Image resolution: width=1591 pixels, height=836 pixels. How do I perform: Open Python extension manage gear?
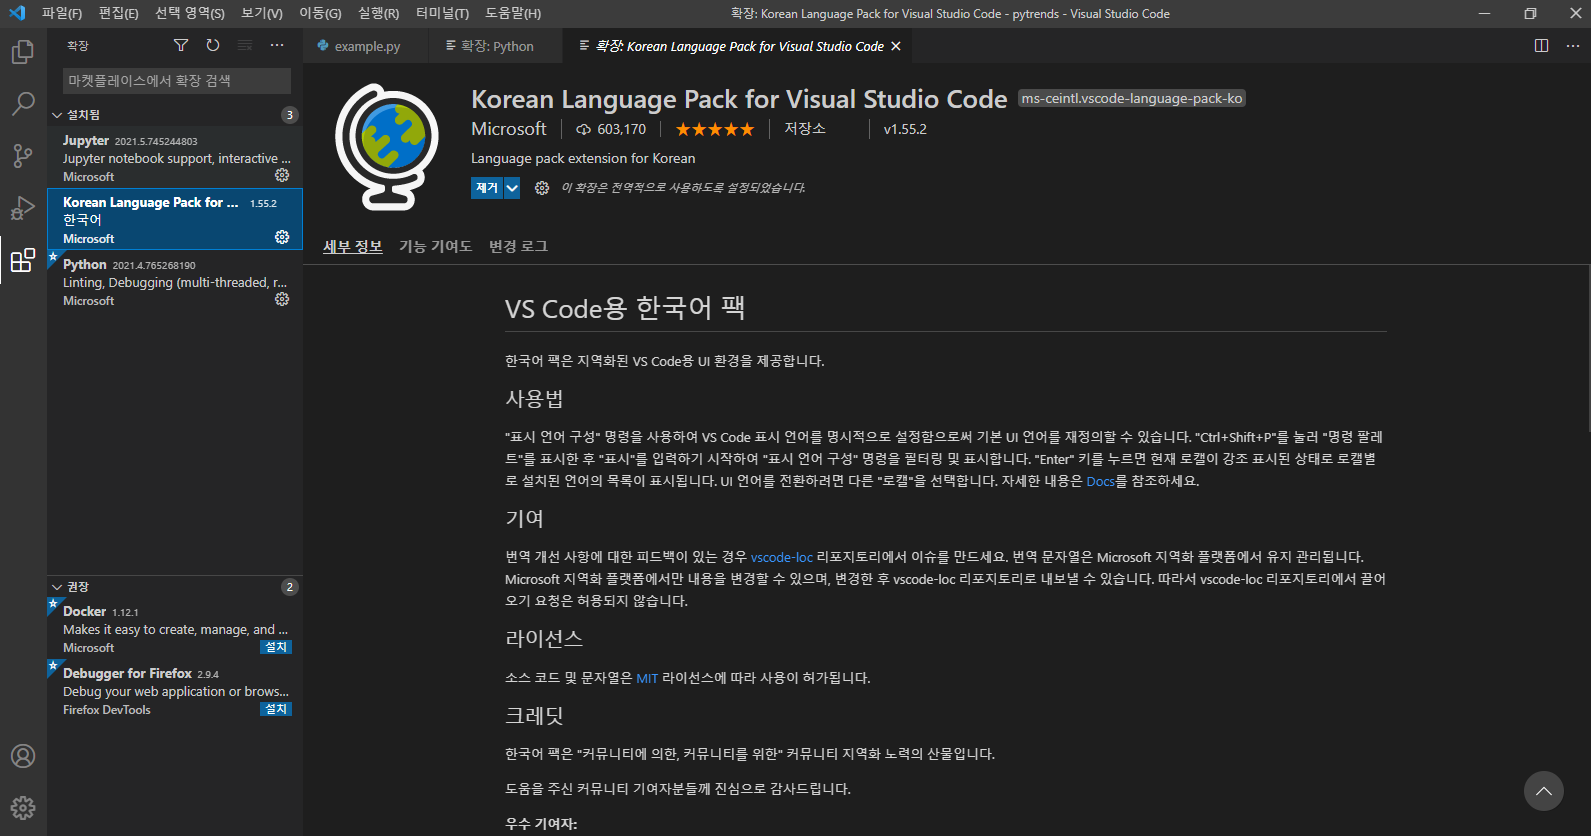click(x=282, y=299)
